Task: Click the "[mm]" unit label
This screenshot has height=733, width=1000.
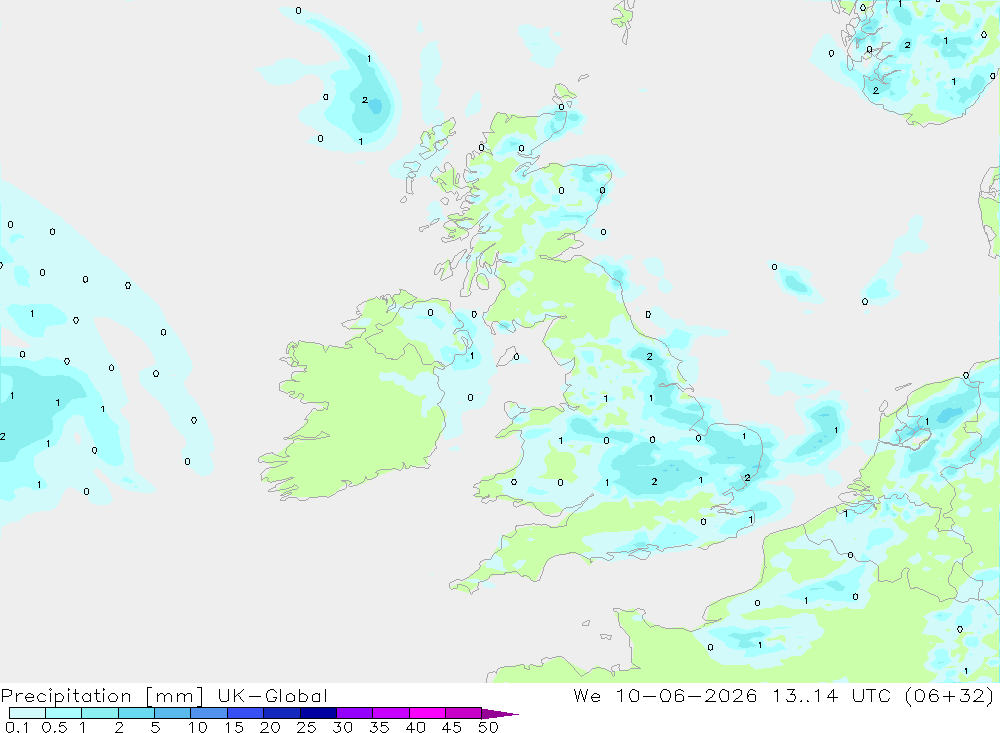Action: pos(174,696)
